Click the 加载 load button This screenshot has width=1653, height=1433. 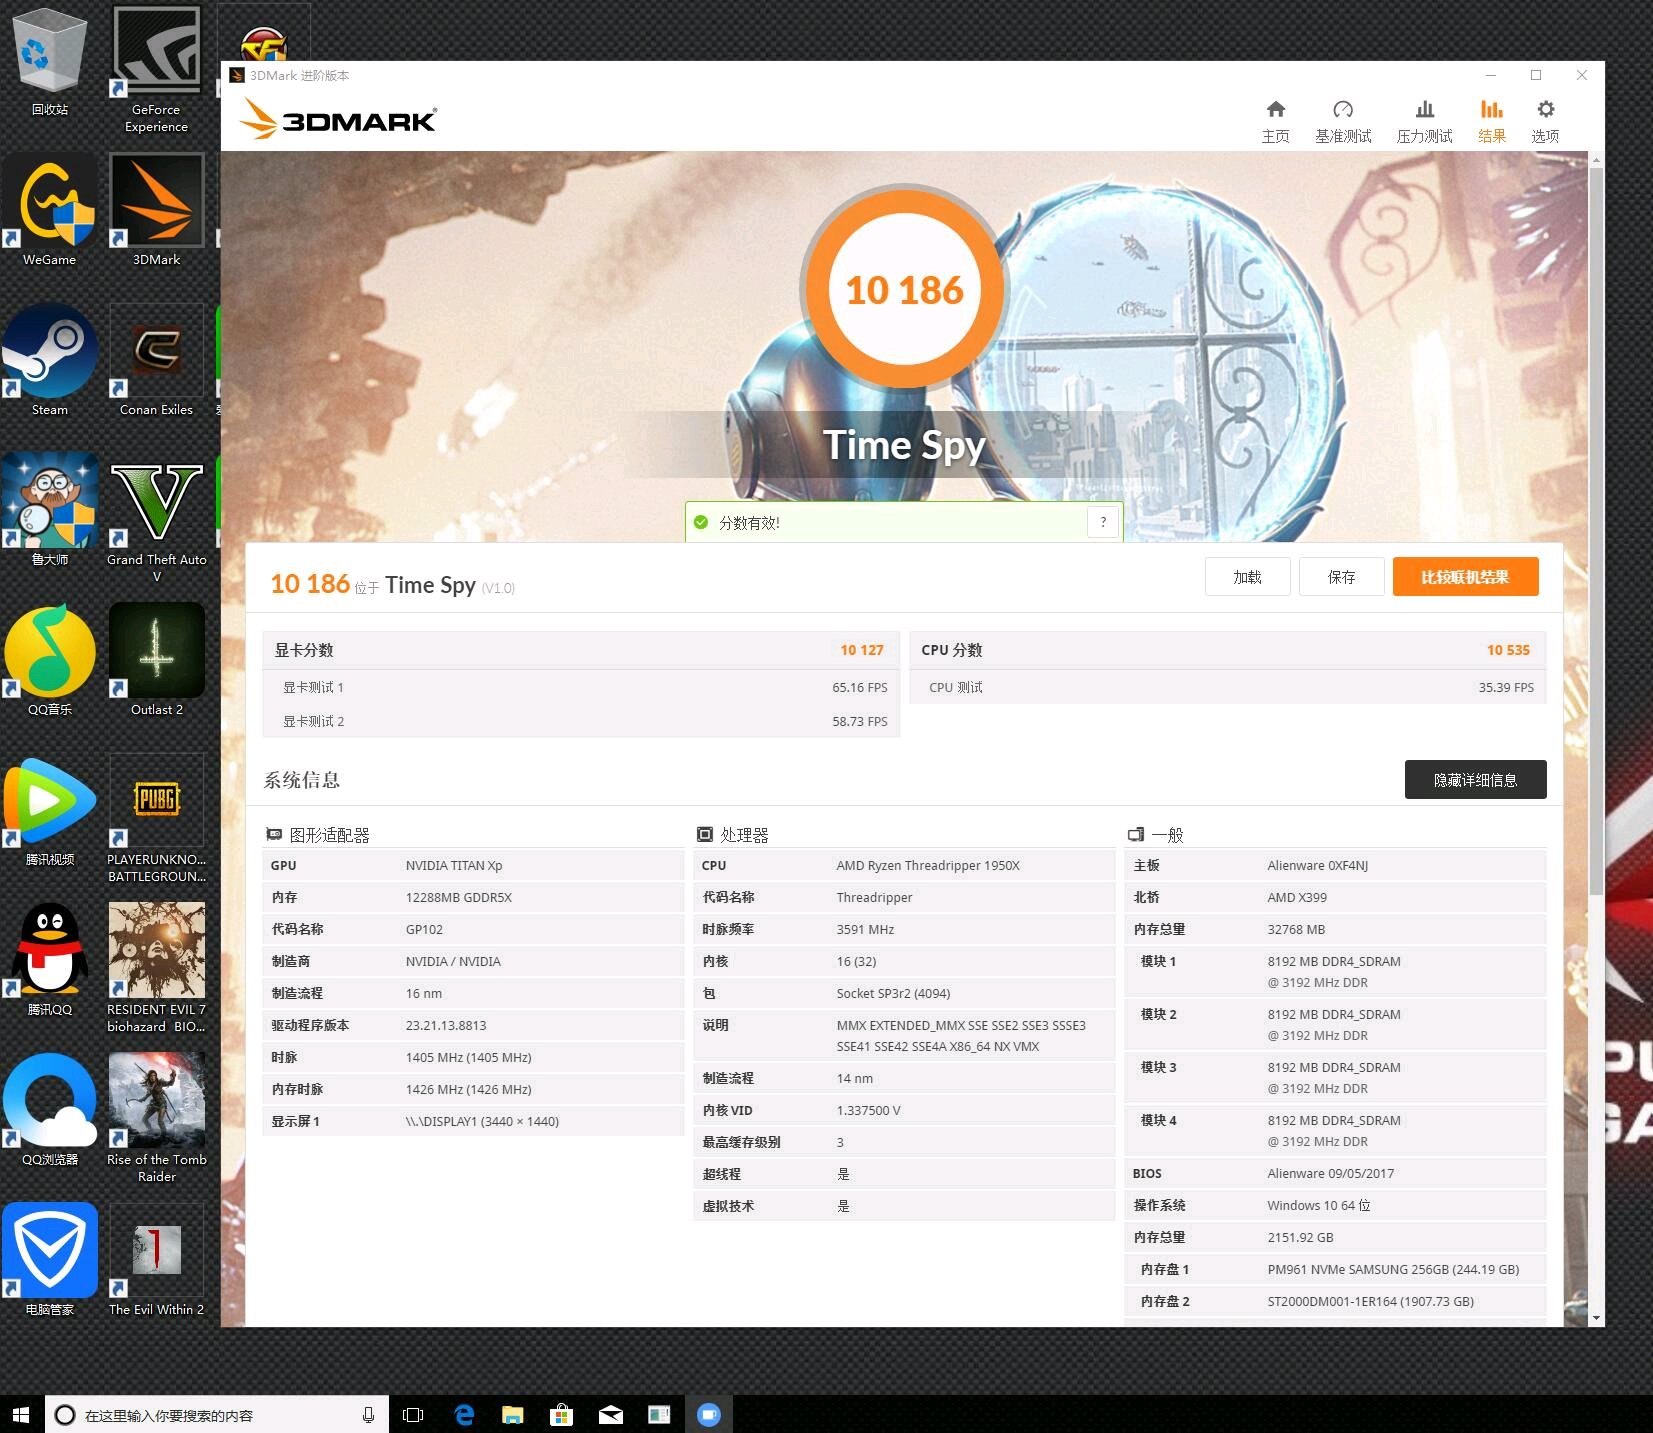[x=1247, y=577]
